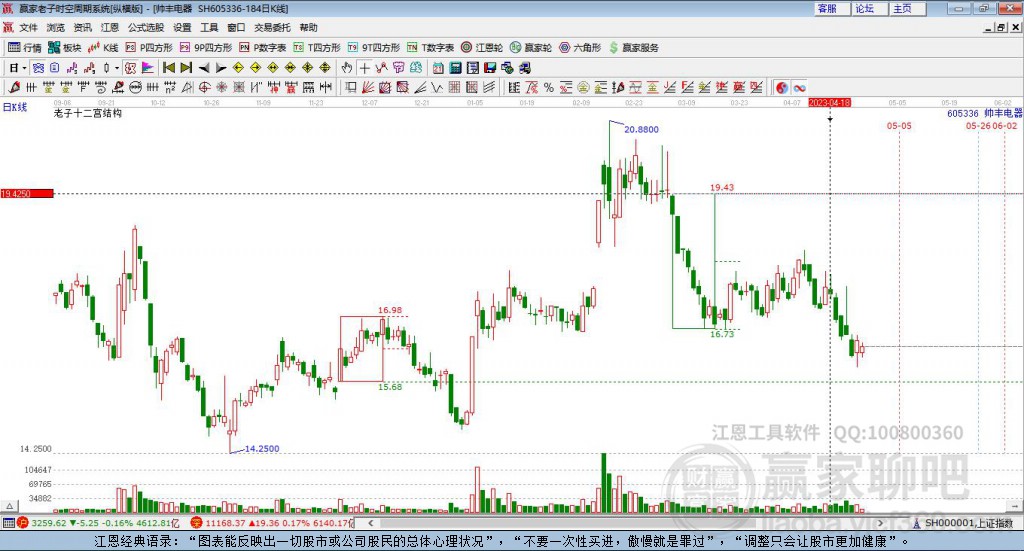The image size is (1024, 551).
Task: Expand the 日 period dropdown arrow
Action: 24,68
